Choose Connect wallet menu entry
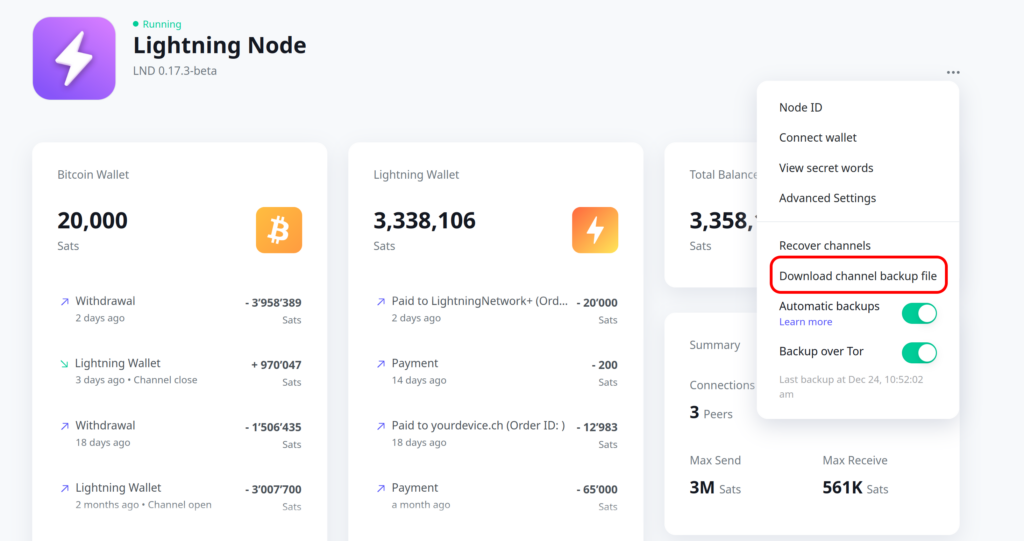Image resolution: width=1024 pixels, height=541 pixels. 818,137
